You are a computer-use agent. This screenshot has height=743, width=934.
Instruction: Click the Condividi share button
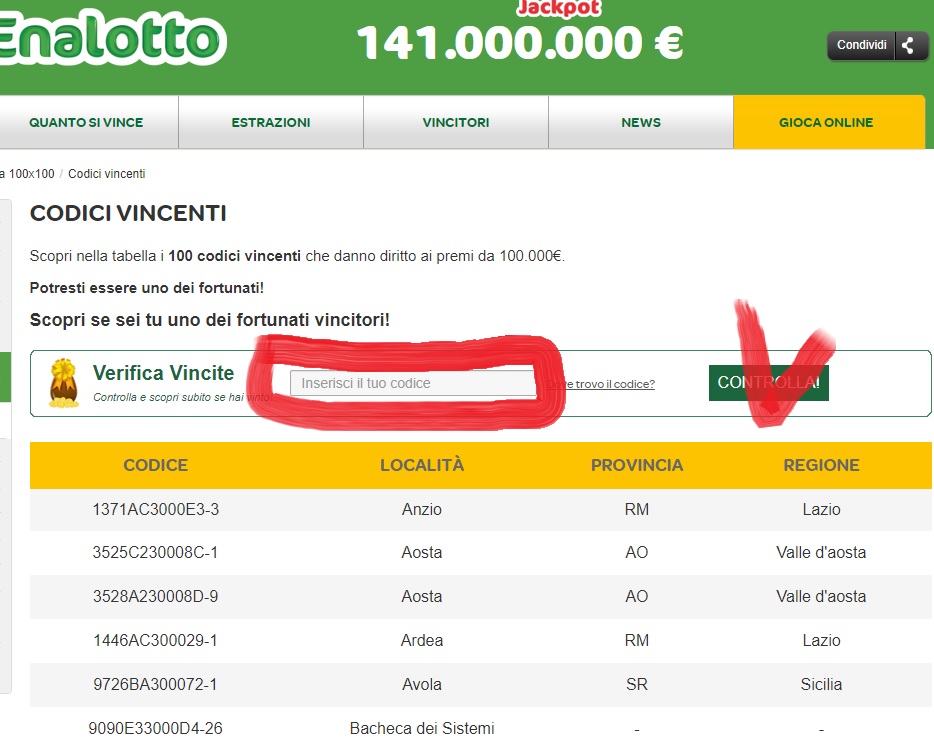tap(877, 45)
